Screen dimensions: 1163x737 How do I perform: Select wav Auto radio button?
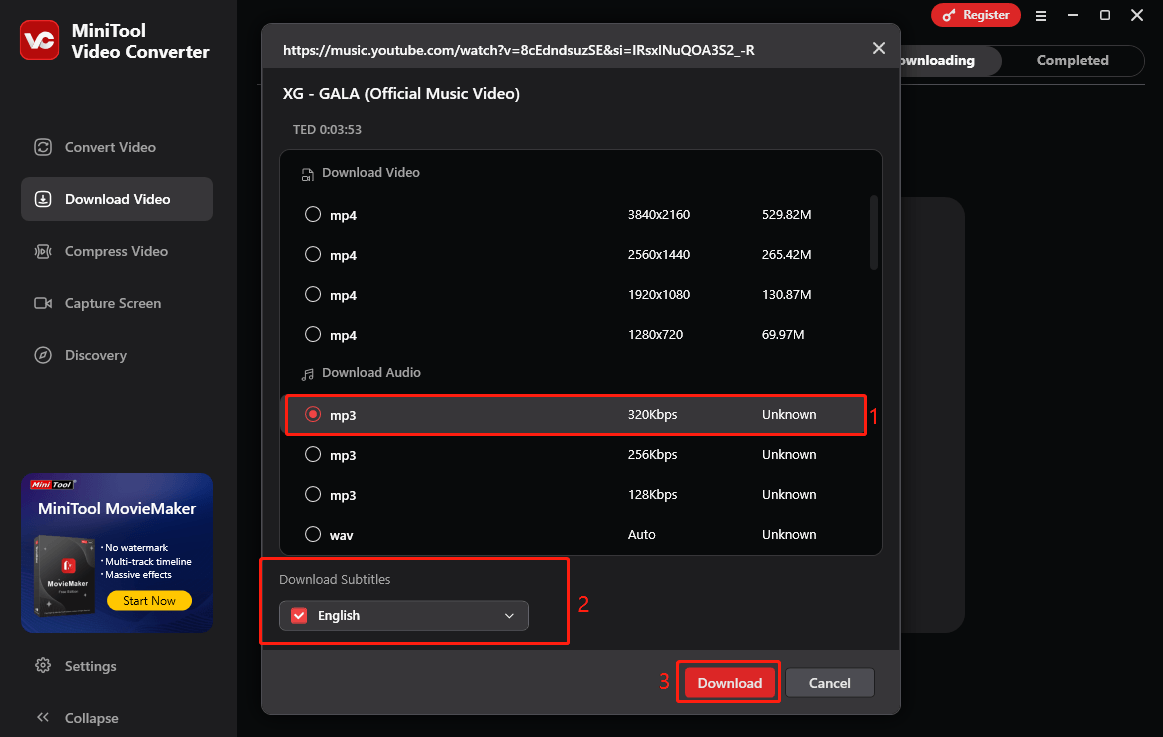[x=313, y=534]
